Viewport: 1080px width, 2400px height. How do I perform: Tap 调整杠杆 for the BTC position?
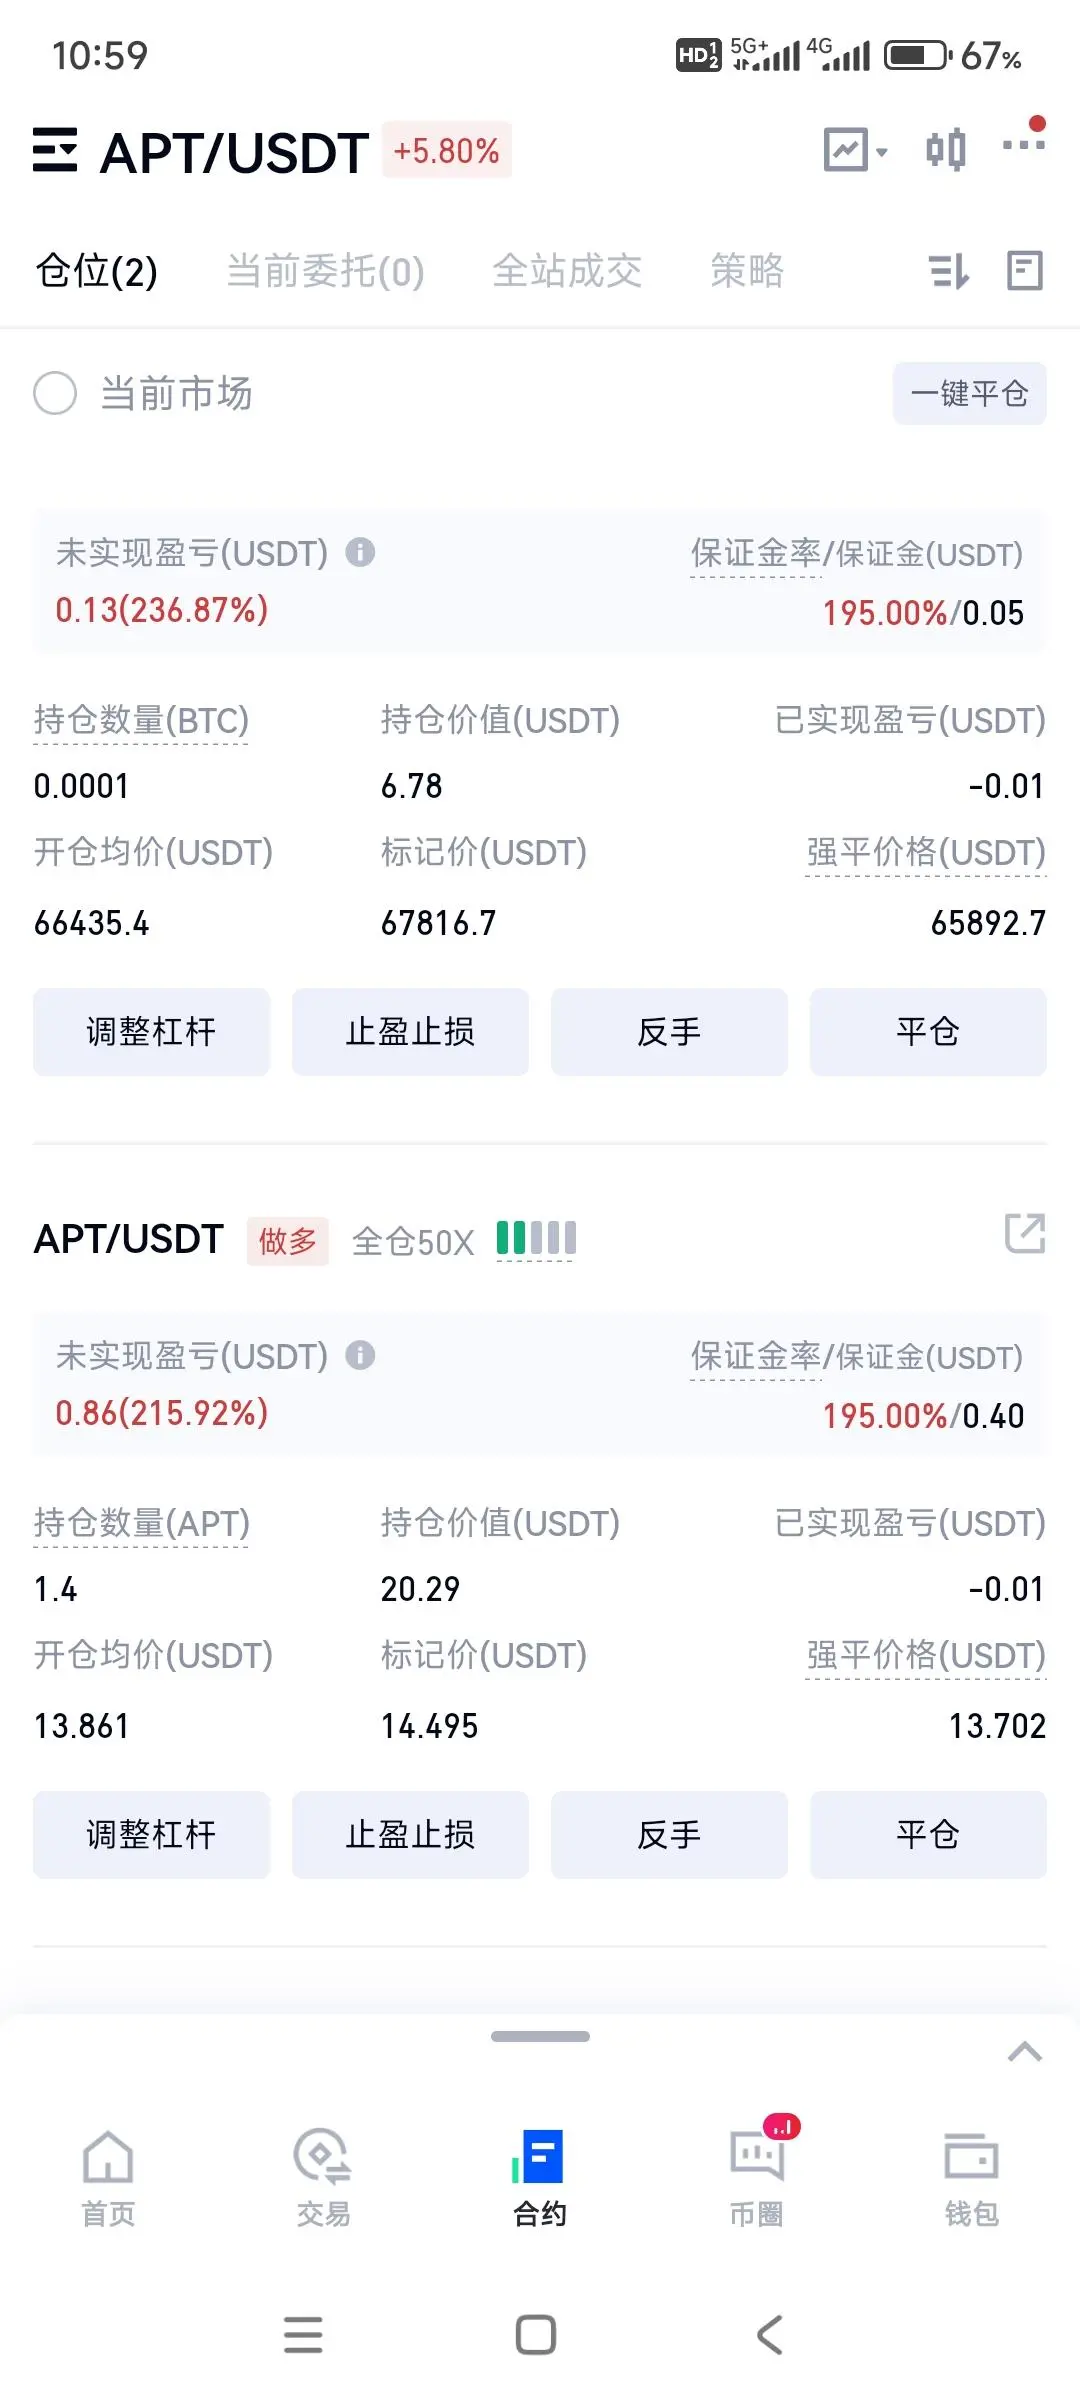151,1032
